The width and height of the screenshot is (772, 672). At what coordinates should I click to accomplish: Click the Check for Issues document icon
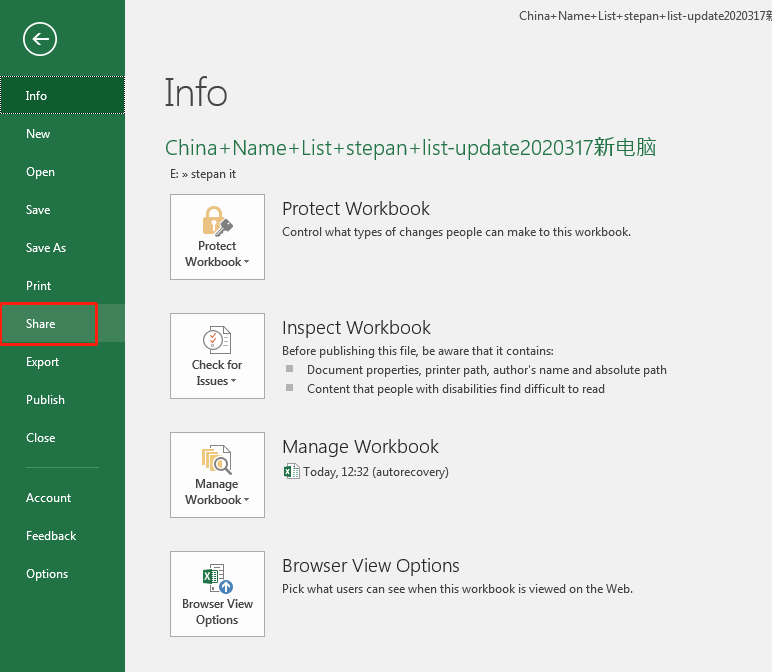pos(217,340)
